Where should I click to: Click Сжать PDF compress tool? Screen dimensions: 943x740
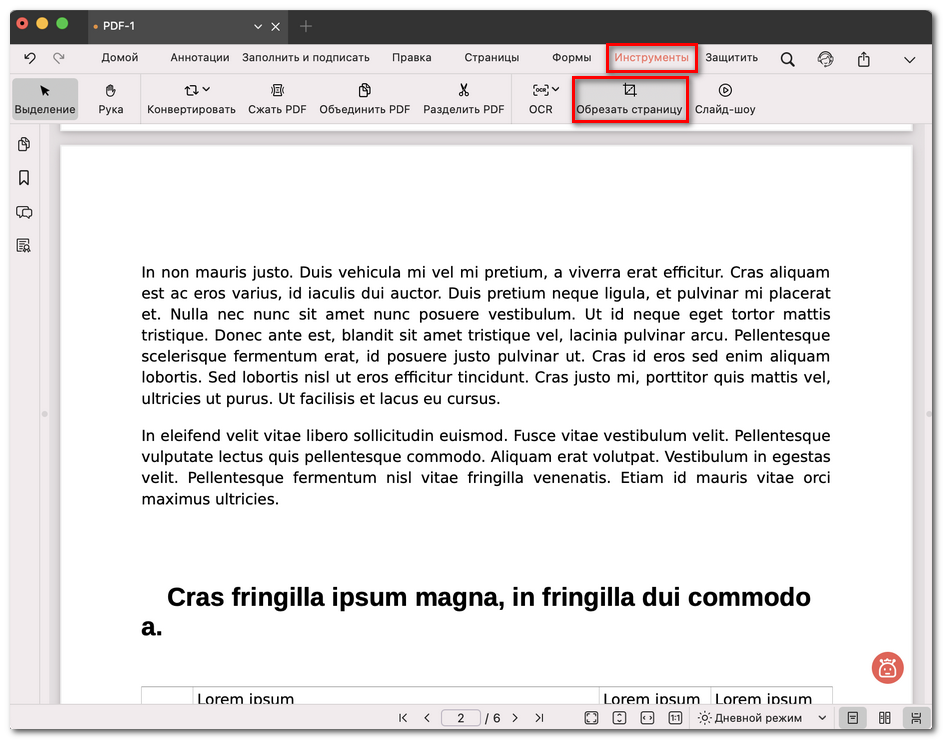277,98
